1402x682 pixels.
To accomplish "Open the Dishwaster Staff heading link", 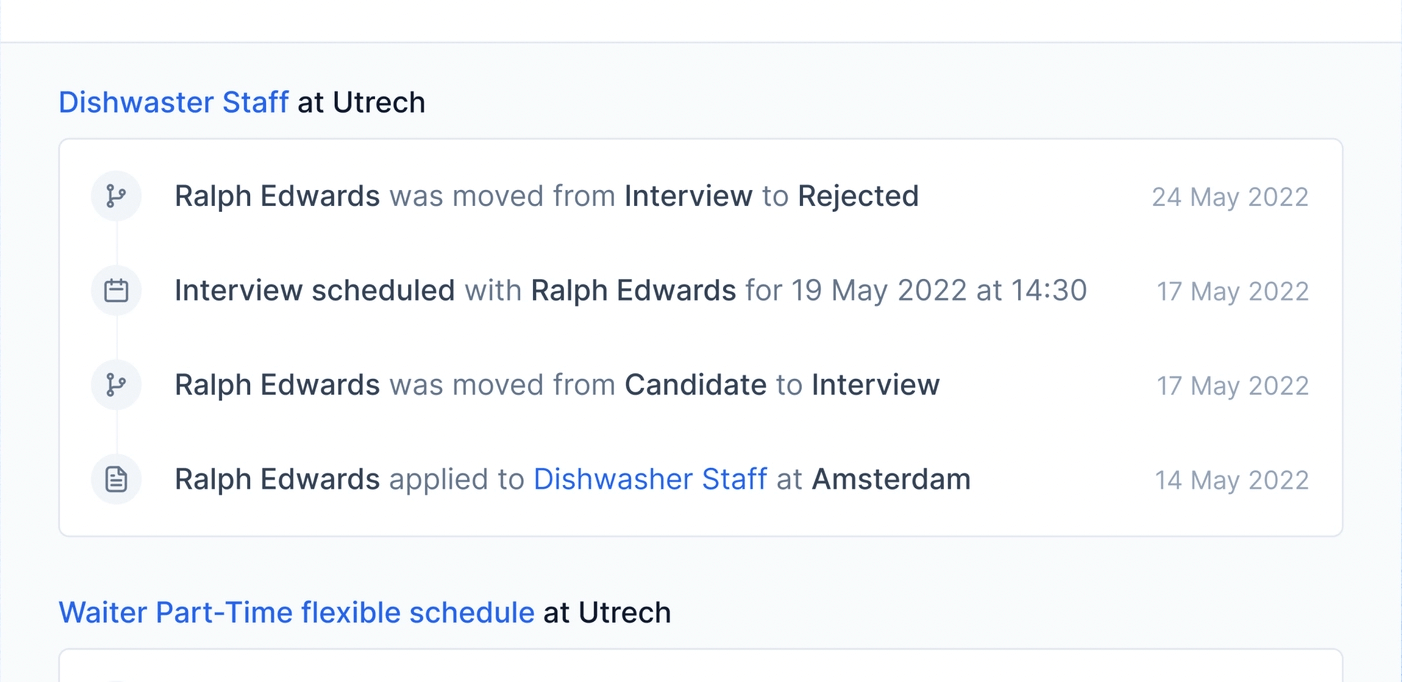I will point(173,102).
